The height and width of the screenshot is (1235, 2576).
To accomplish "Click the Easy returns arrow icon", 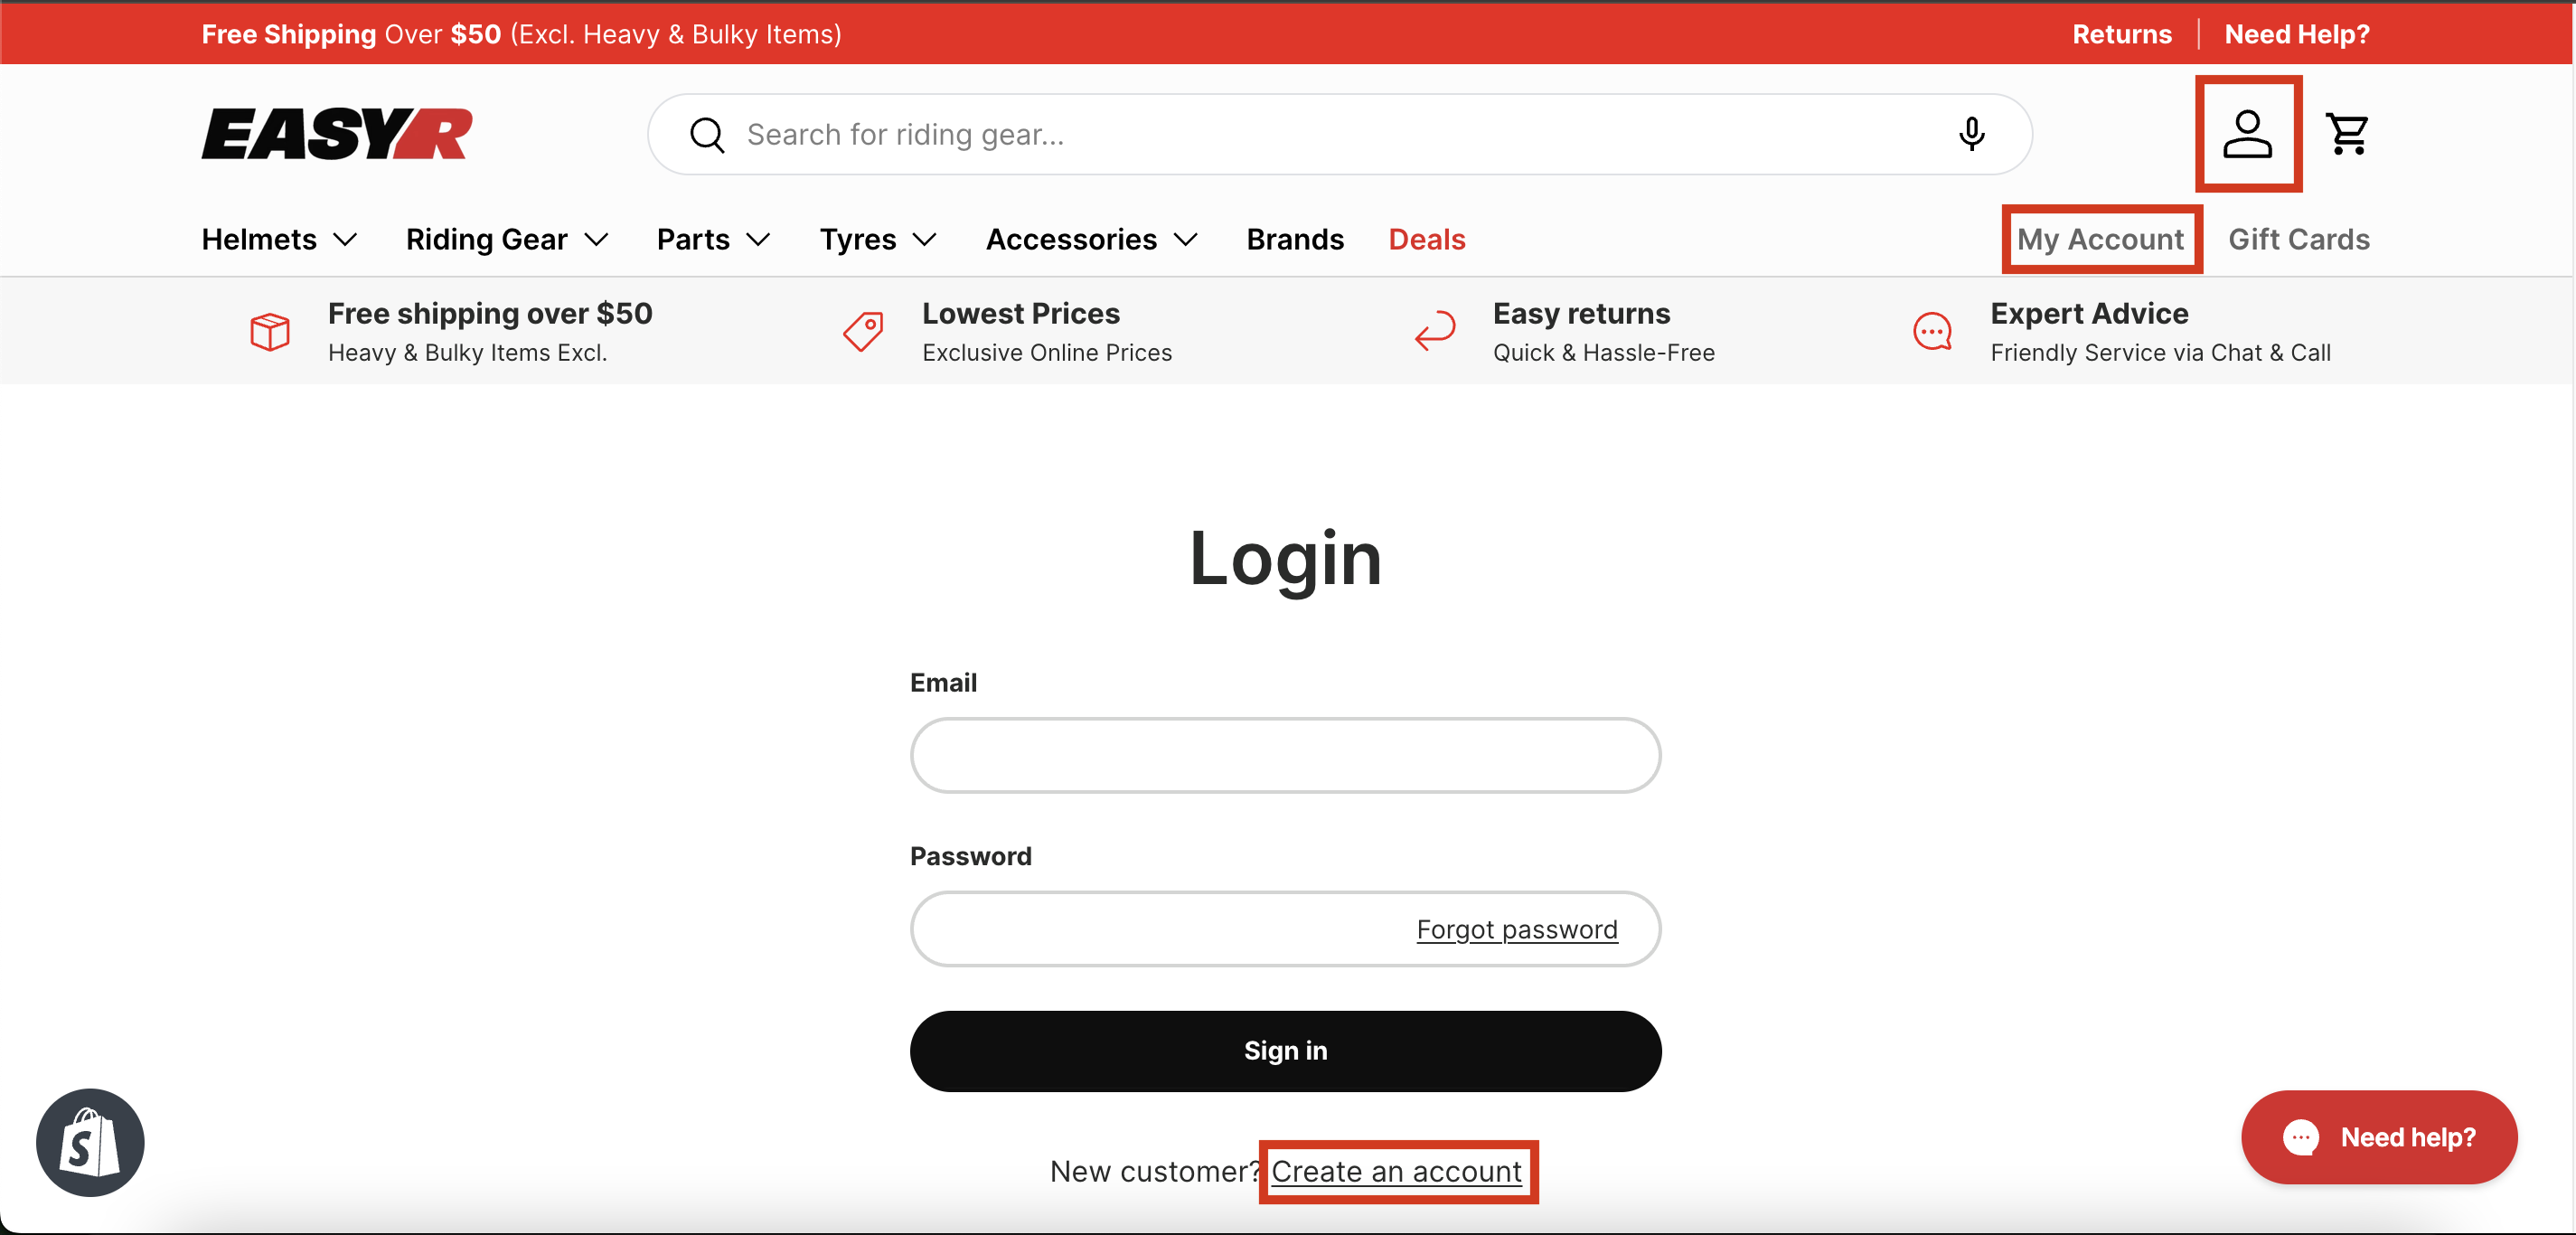I will [x=1435, y=331].
